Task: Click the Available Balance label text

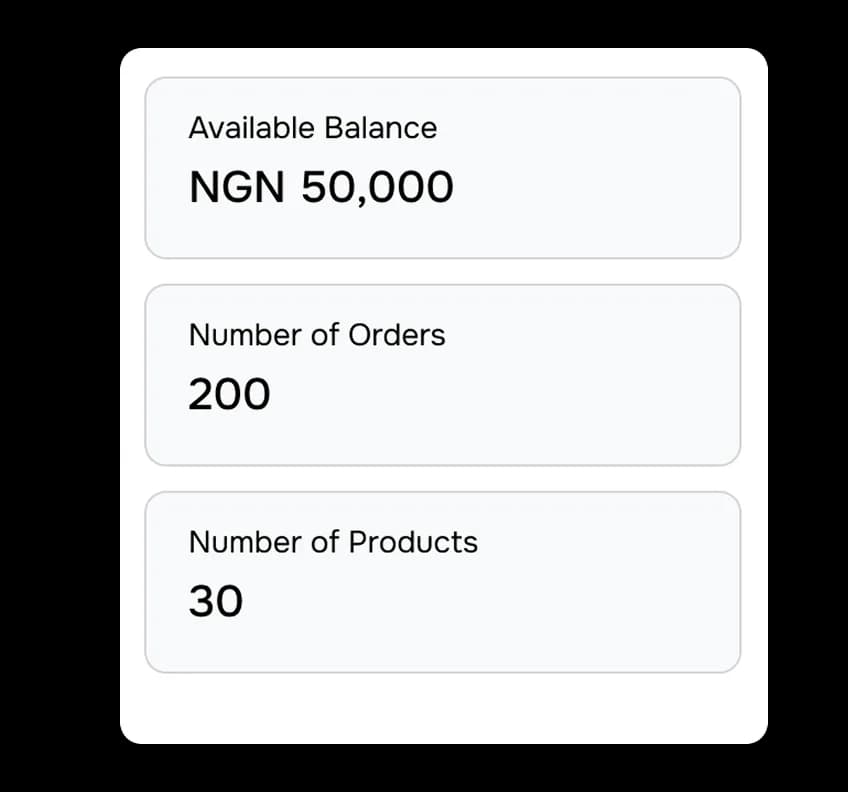Action: (313, 128)
